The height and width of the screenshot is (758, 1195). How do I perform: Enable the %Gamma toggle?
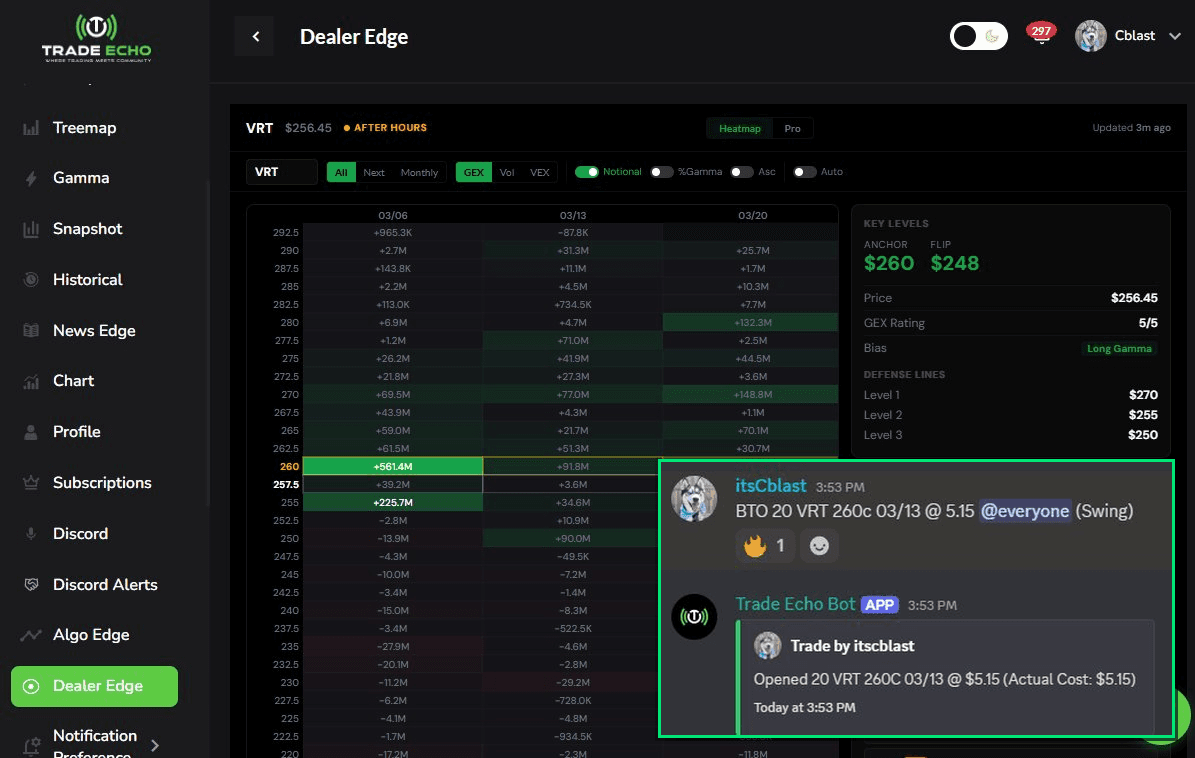[x=662, y=172]
